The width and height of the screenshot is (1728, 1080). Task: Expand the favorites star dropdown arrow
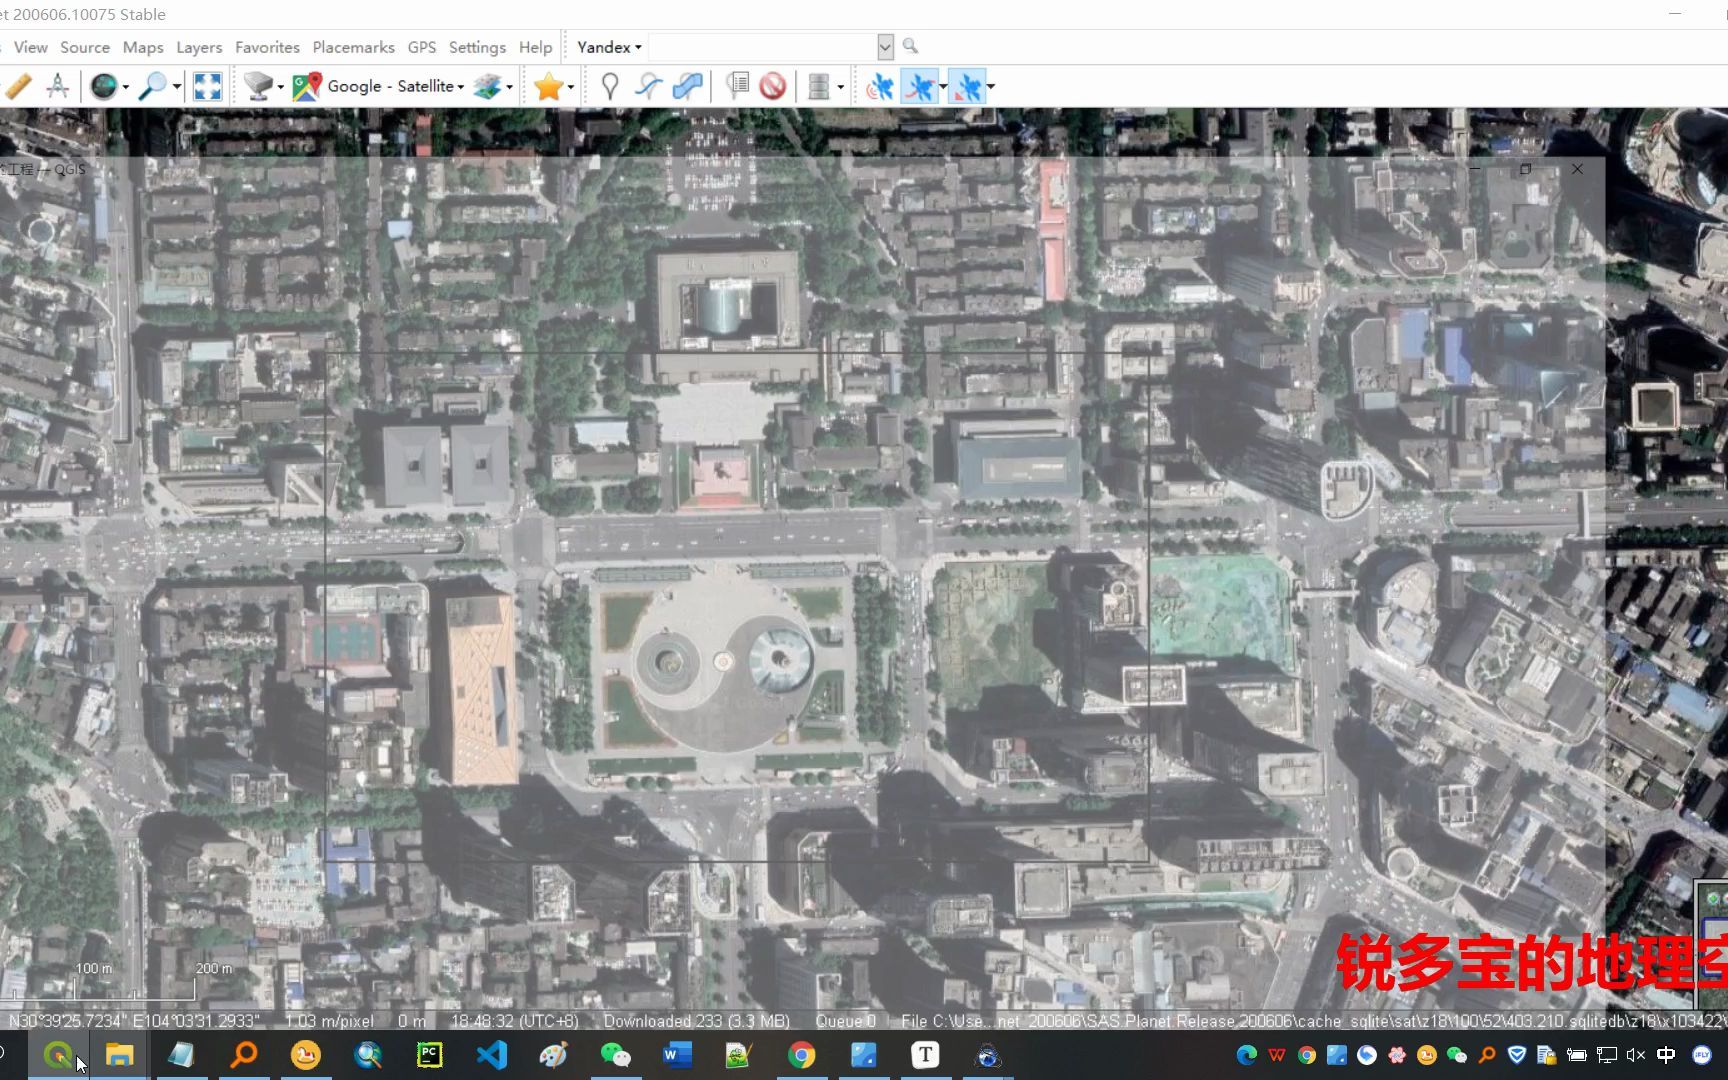pyautogui.click(x=571, y=88)
